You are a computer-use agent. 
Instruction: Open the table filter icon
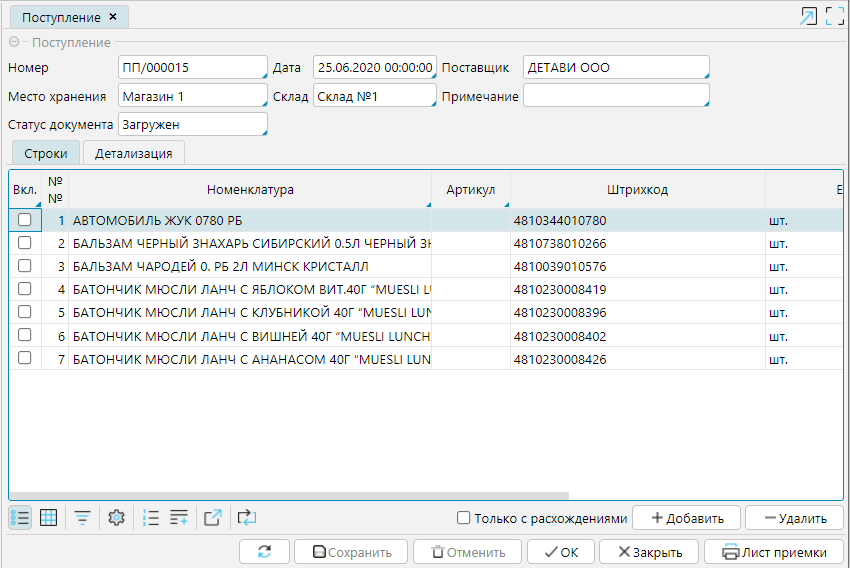pos(82,518)
